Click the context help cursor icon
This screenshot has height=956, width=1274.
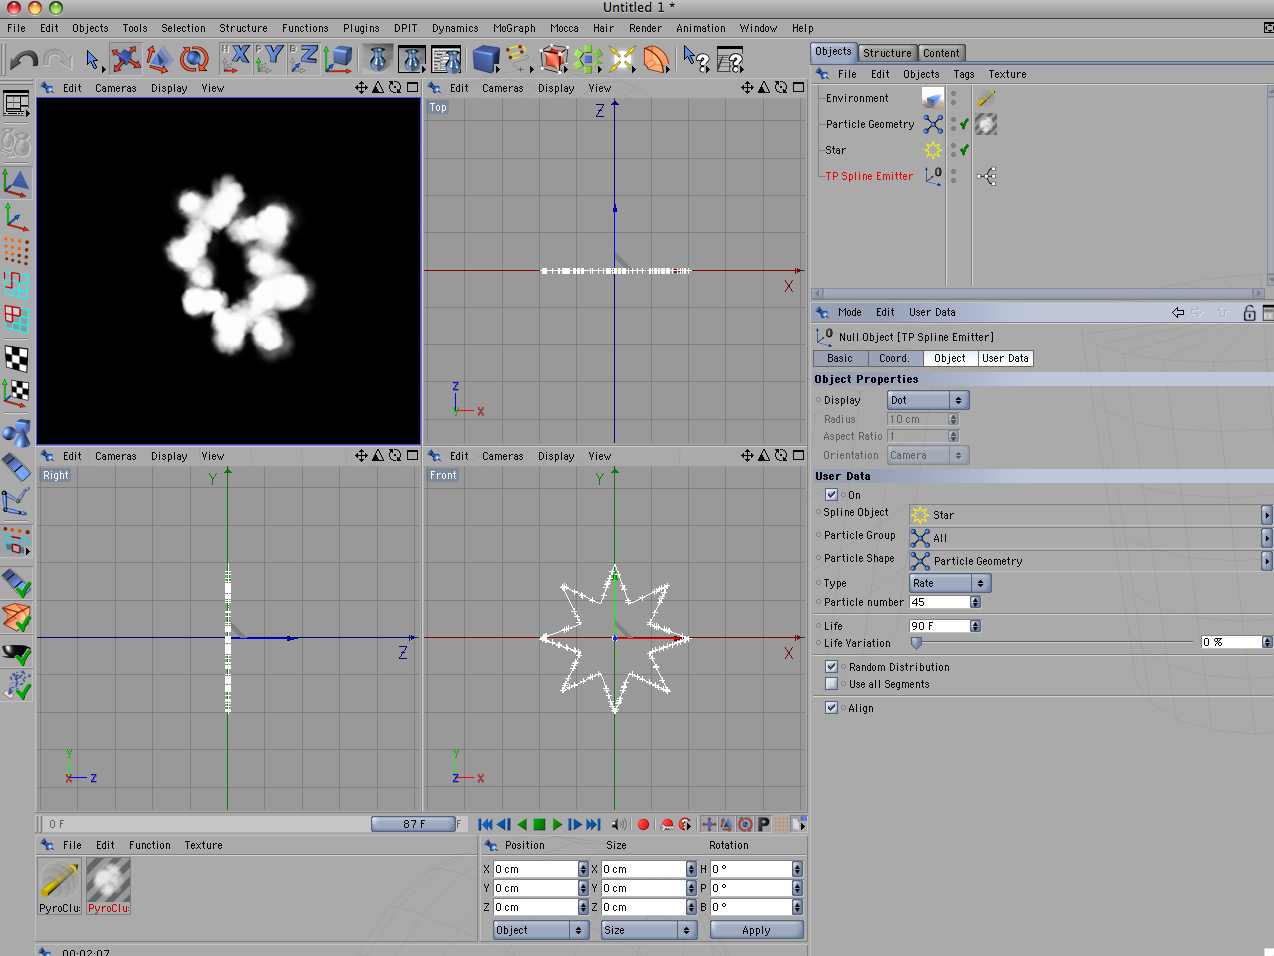coord(697,60)
